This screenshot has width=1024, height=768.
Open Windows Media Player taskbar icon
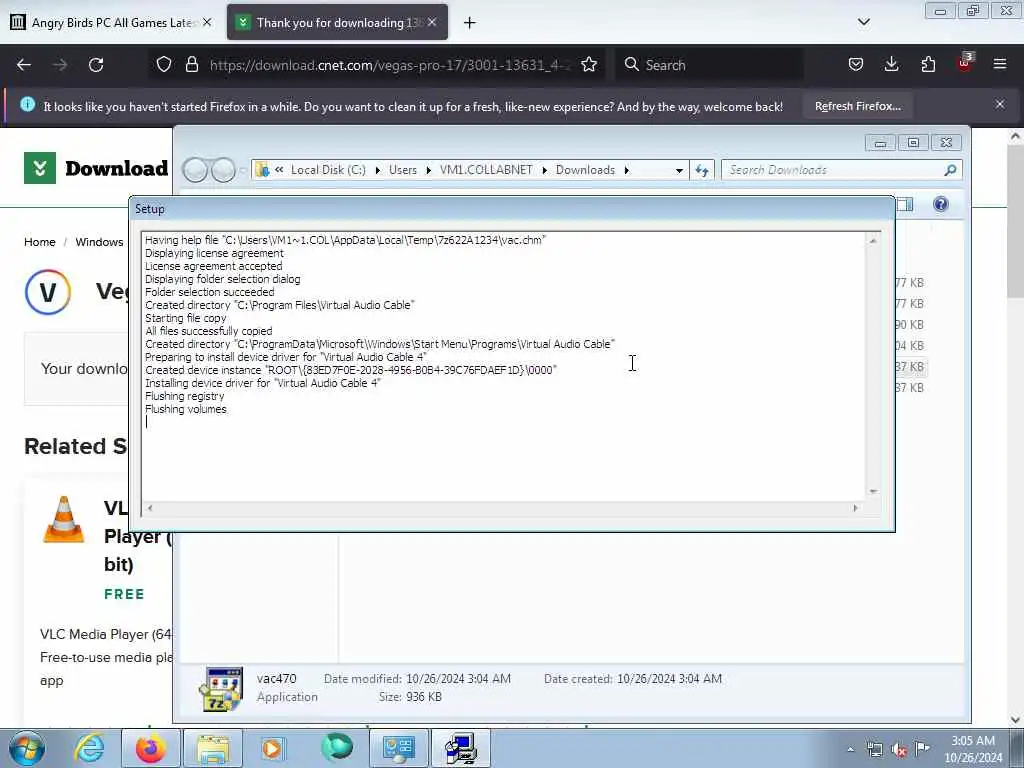273,748
